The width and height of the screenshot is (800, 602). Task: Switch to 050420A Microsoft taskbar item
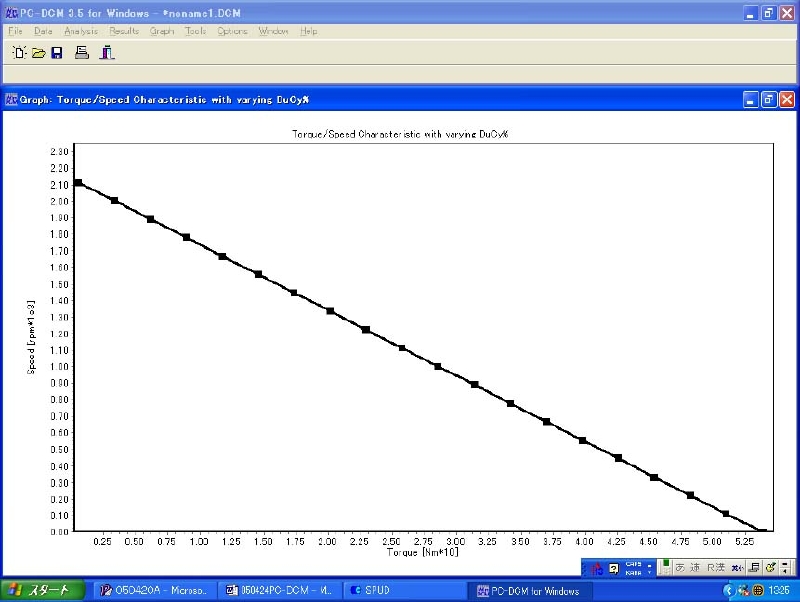pyautogui.click(x=155, y=591)
